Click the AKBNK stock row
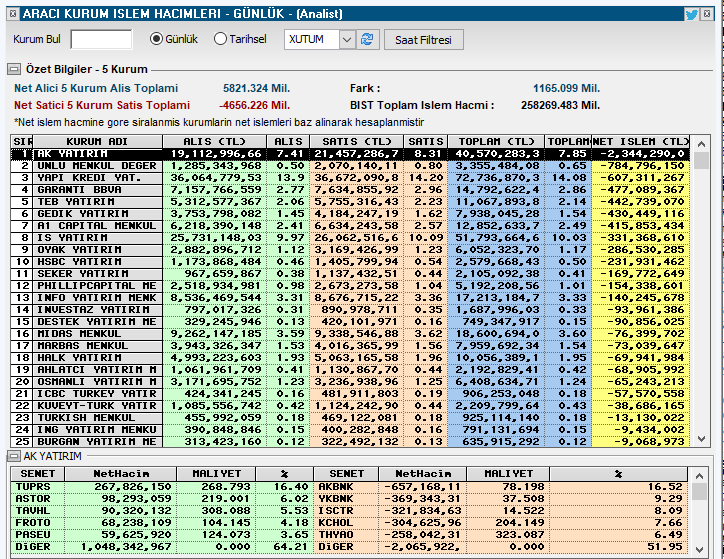 (x=501, y=487)
